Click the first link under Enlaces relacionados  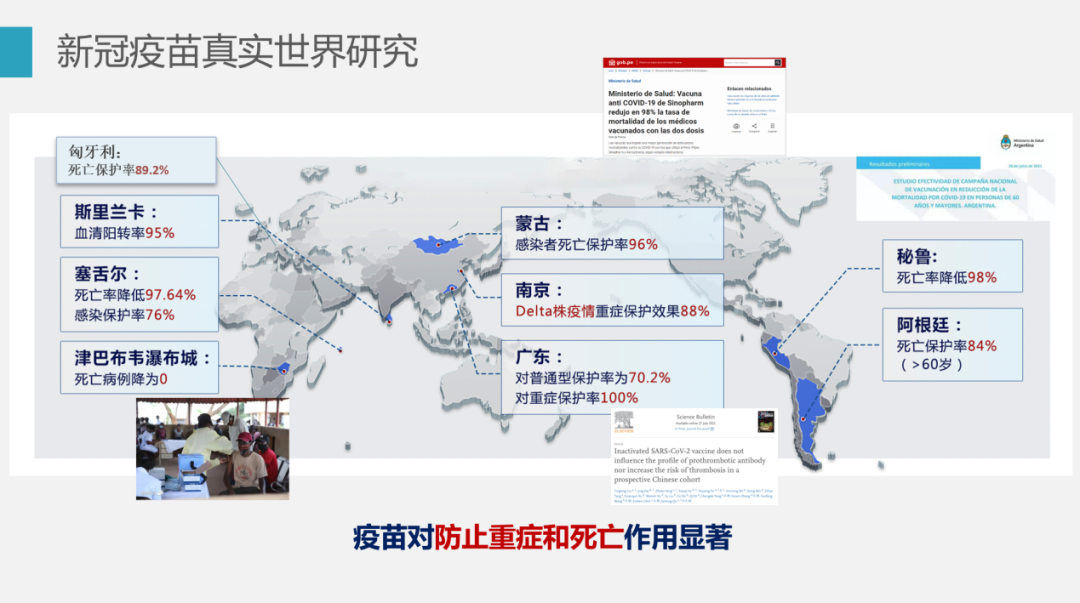click(753, 99)
